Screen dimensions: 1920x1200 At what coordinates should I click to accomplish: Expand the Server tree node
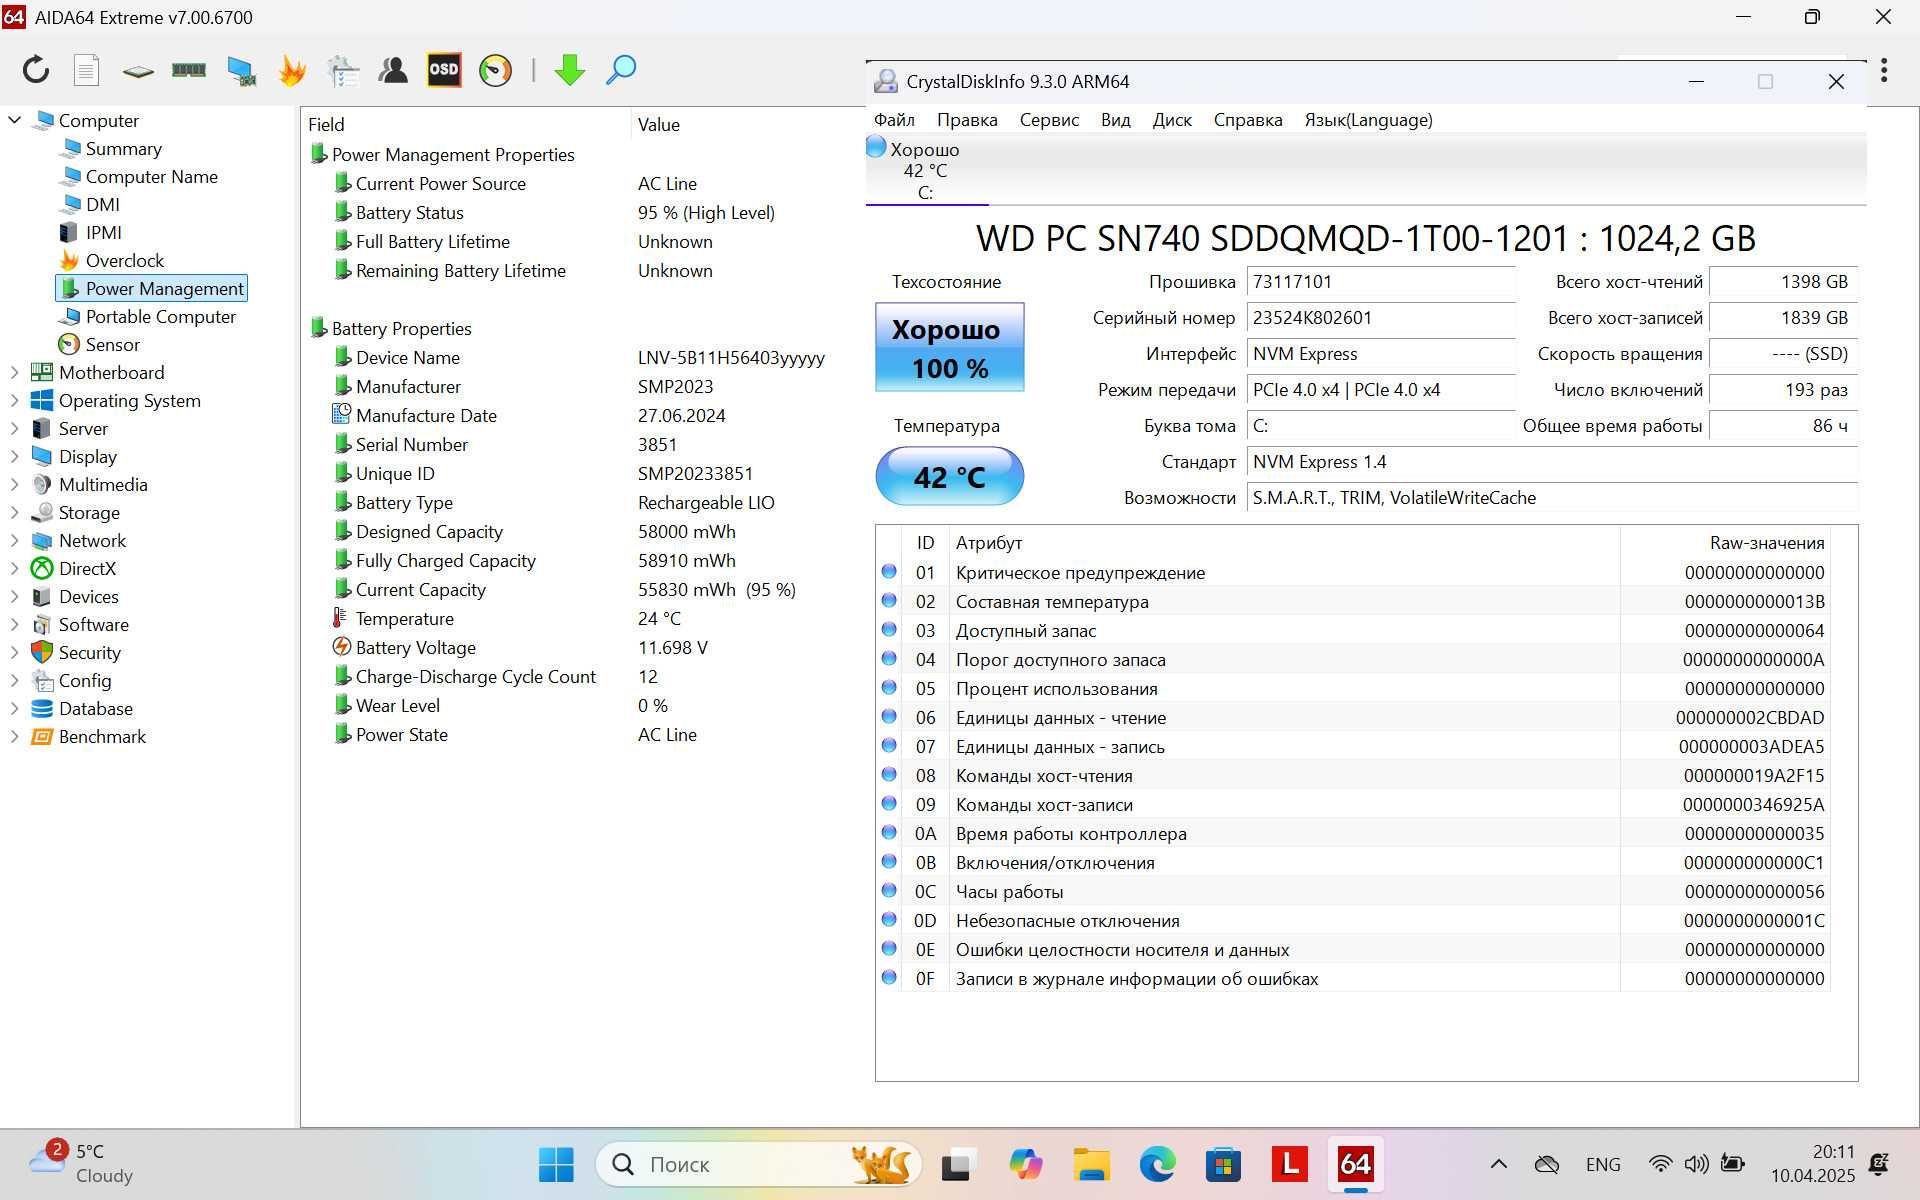point(14,428)
